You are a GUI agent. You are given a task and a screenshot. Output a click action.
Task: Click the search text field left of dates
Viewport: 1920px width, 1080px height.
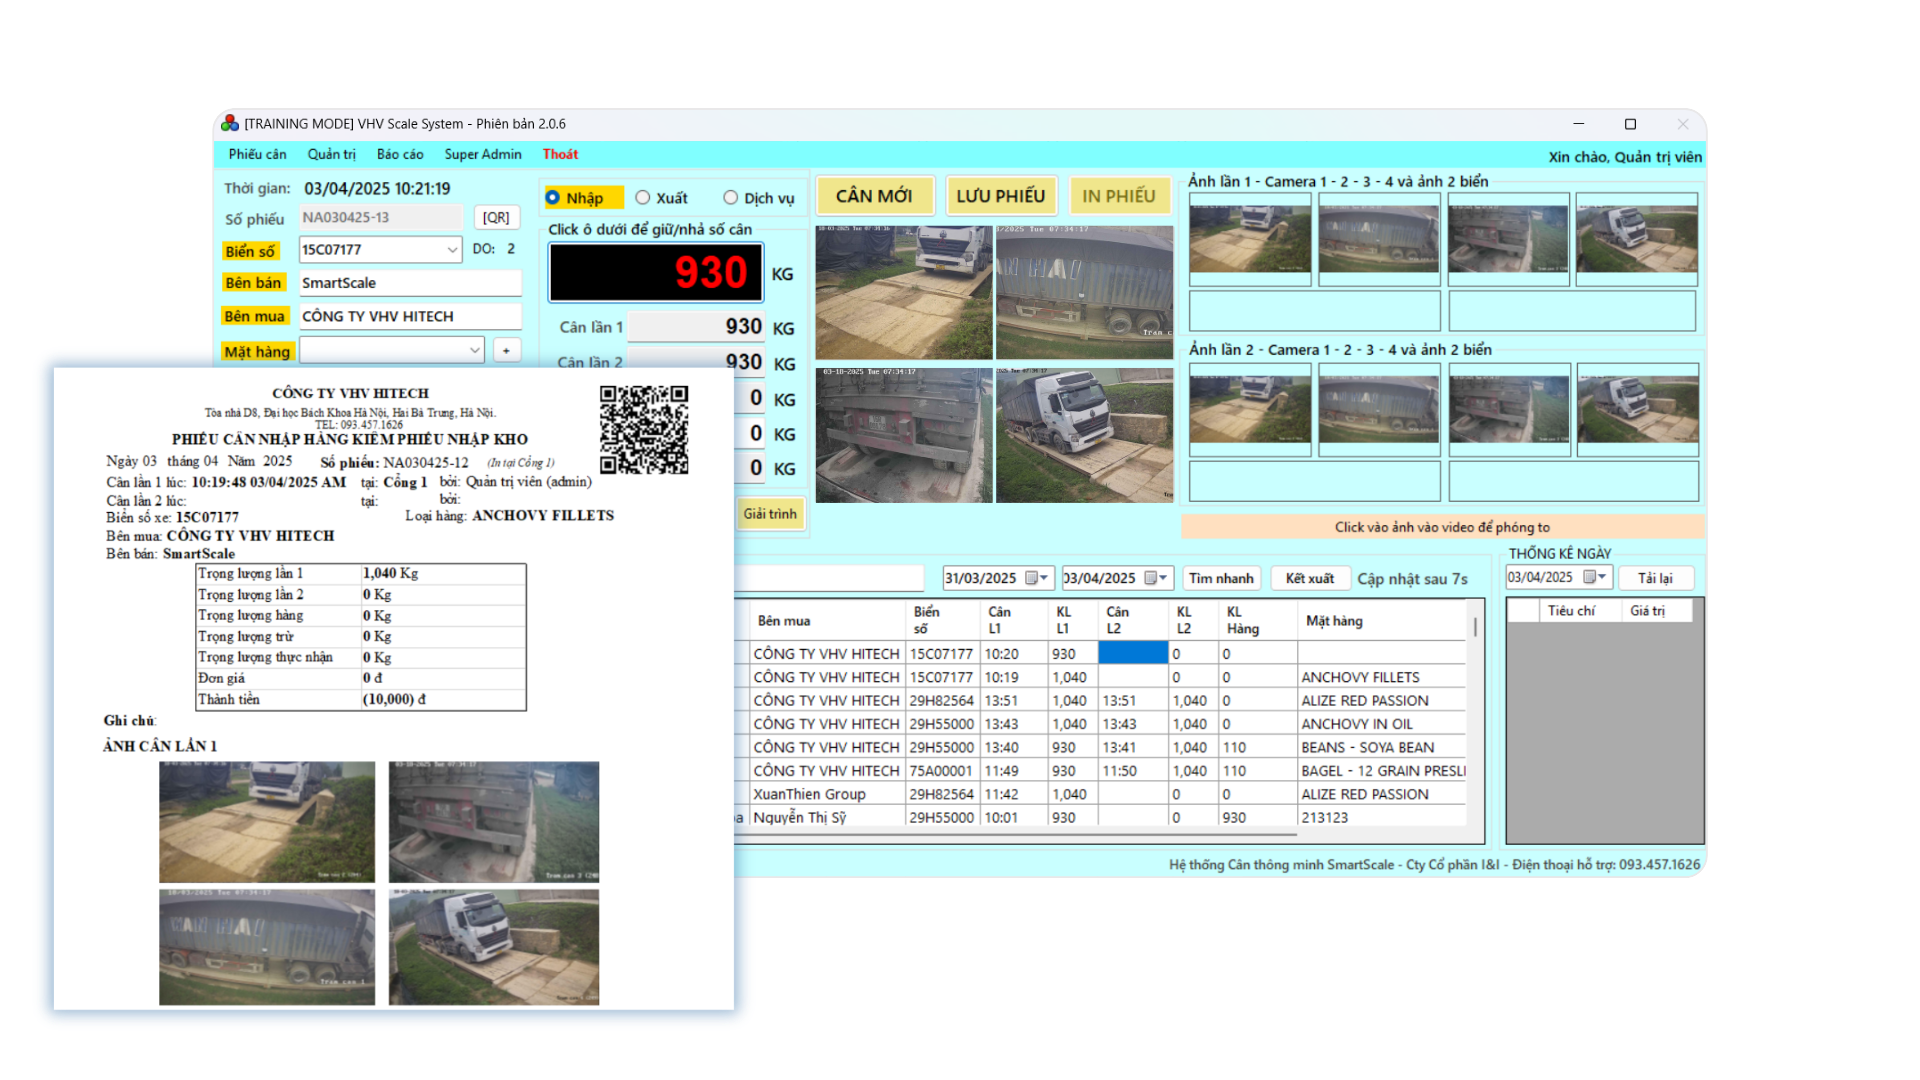(x=829, y=578)
